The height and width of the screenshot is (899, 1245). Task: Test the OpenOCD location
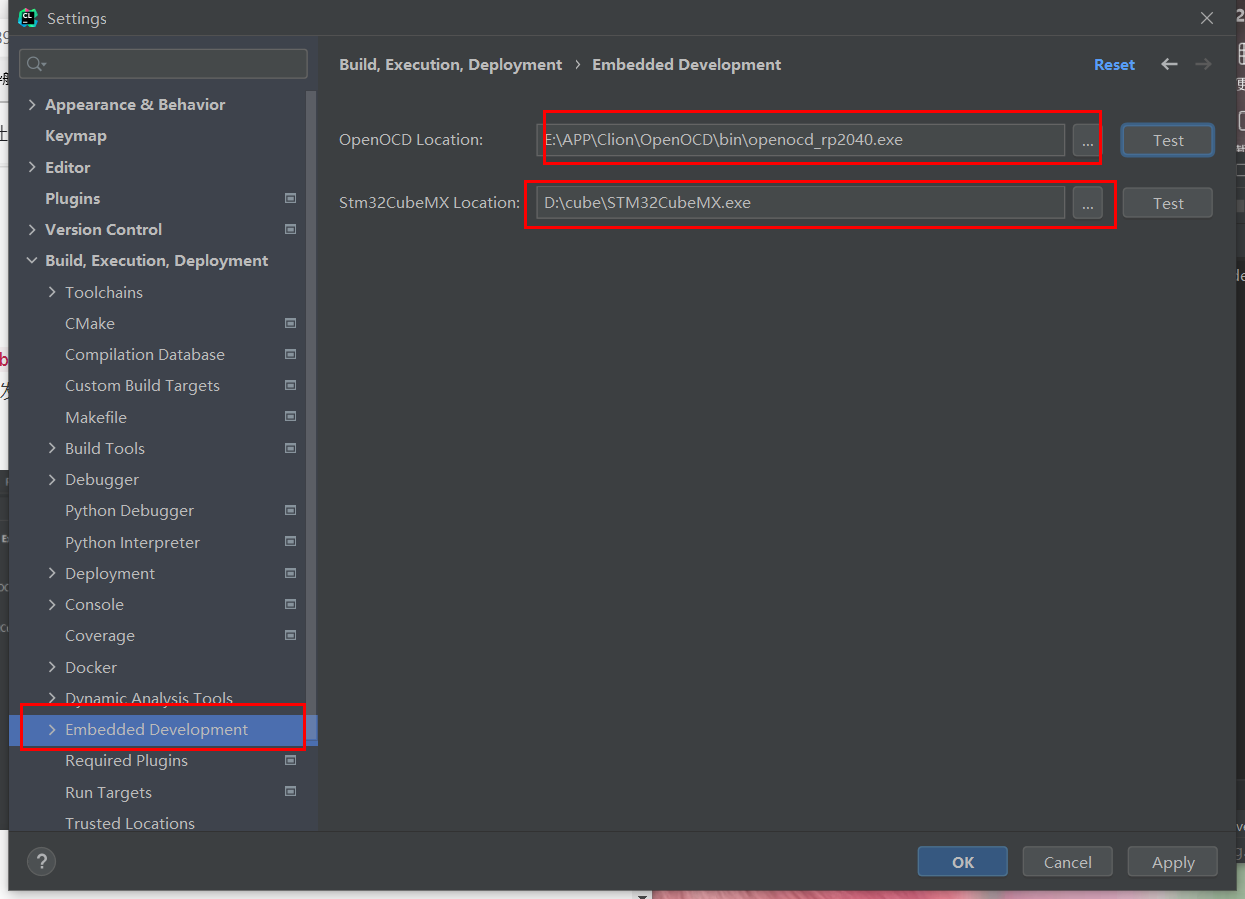tap(1168, 140)
